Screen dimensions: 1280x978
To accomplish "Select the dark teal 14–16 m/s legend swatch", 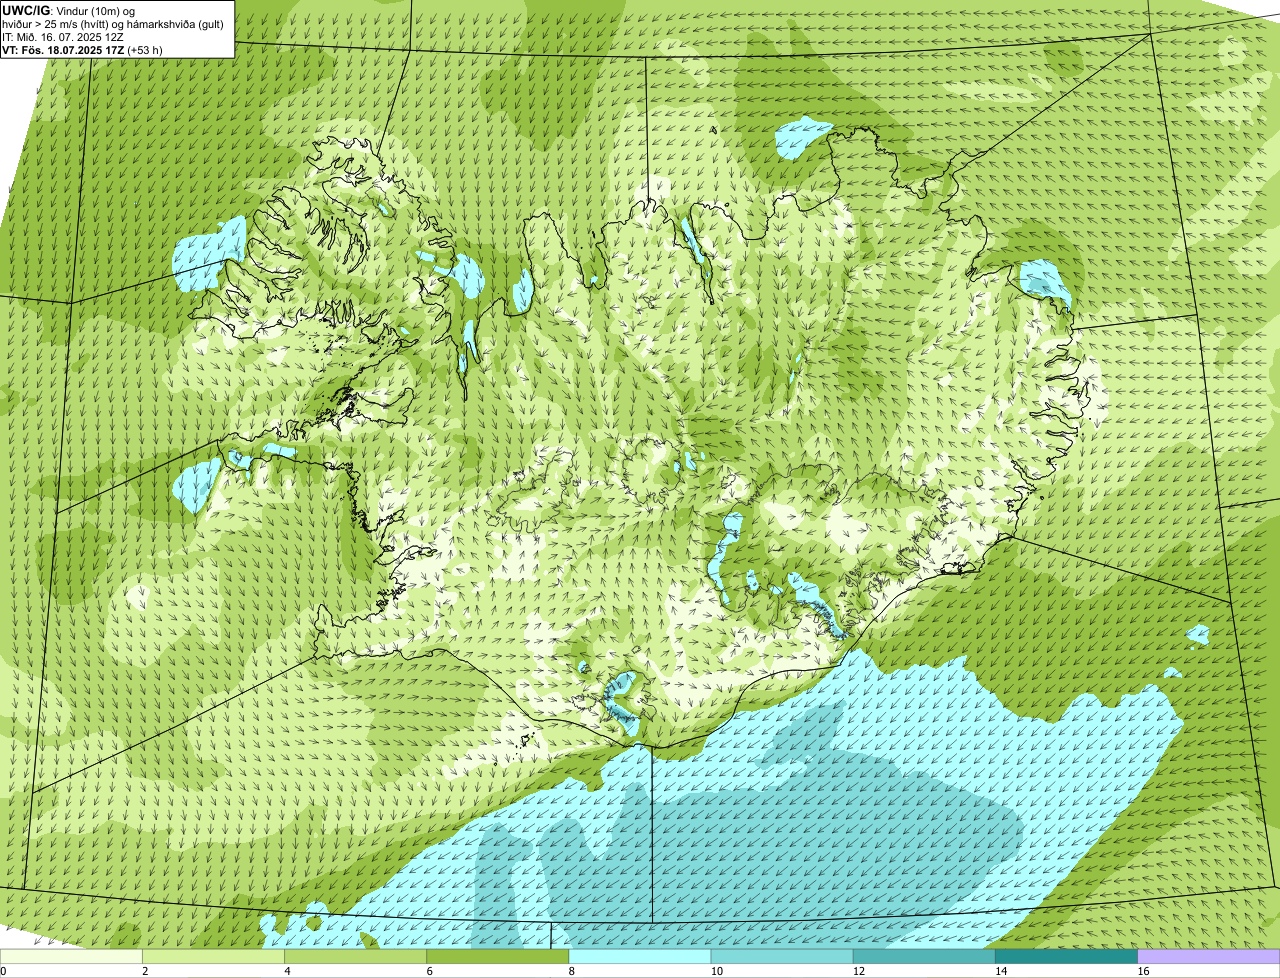I will [1067, 956].
